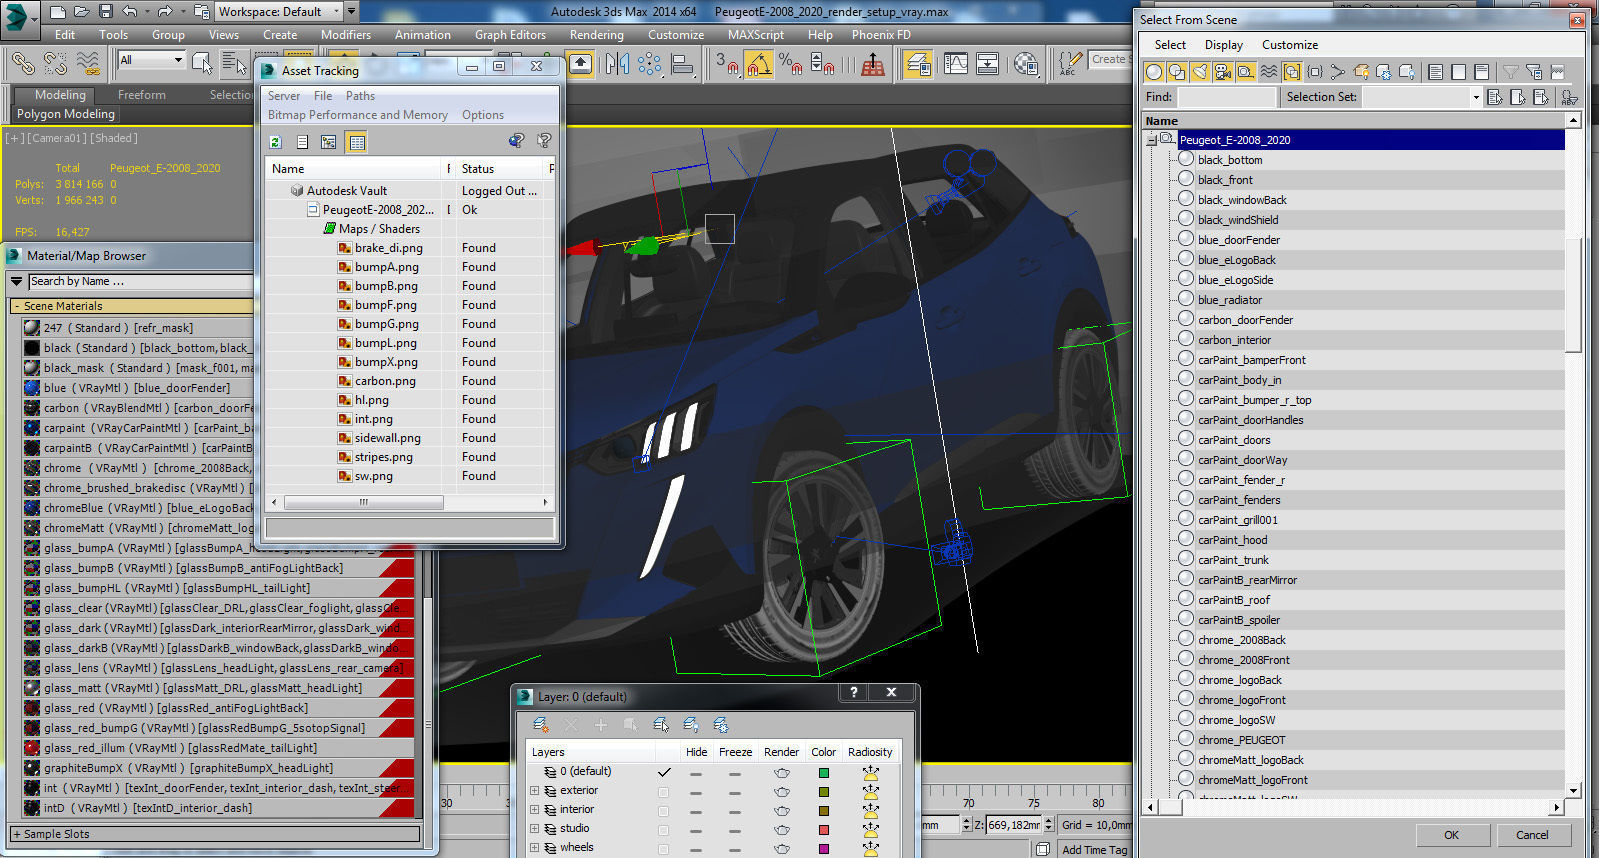Click OK in Select From Scene

tap(1451, 835)
